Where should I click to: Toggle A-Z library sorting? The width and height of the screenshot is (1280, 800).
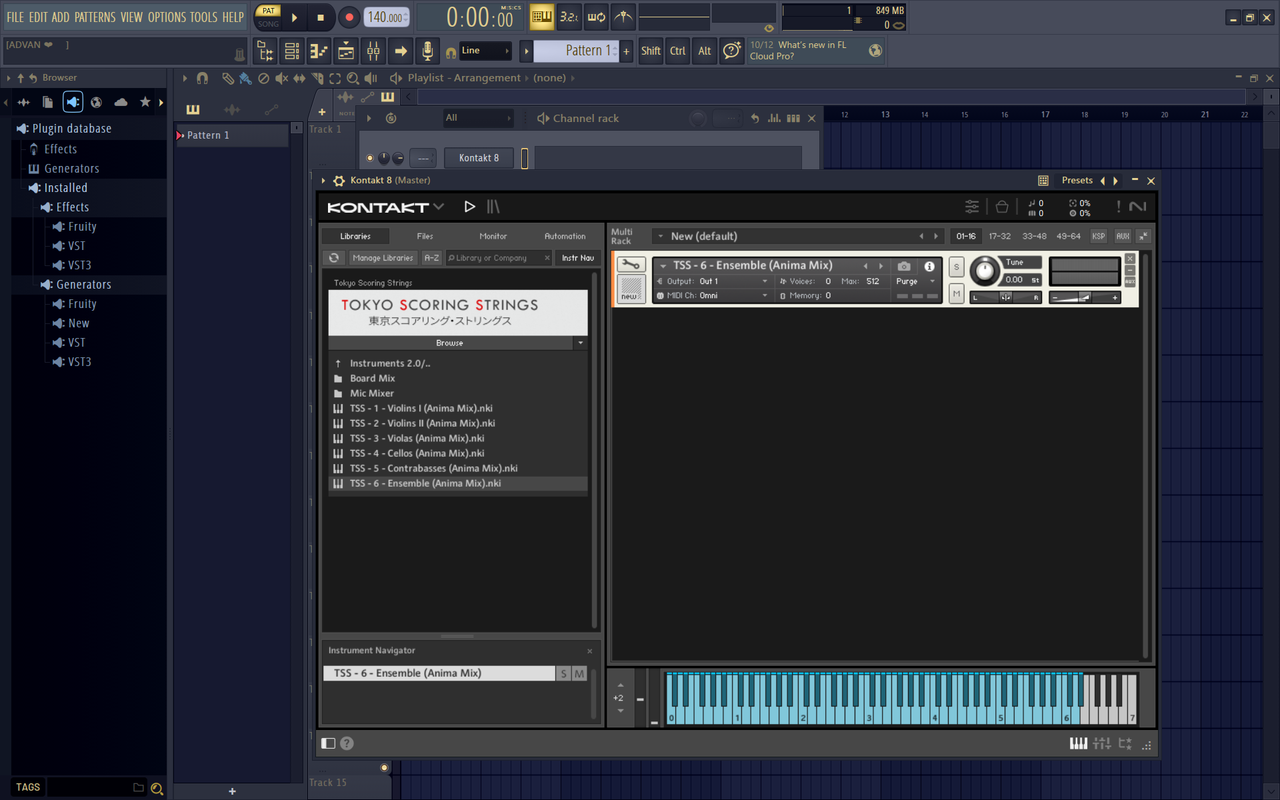tap(431, 258)
